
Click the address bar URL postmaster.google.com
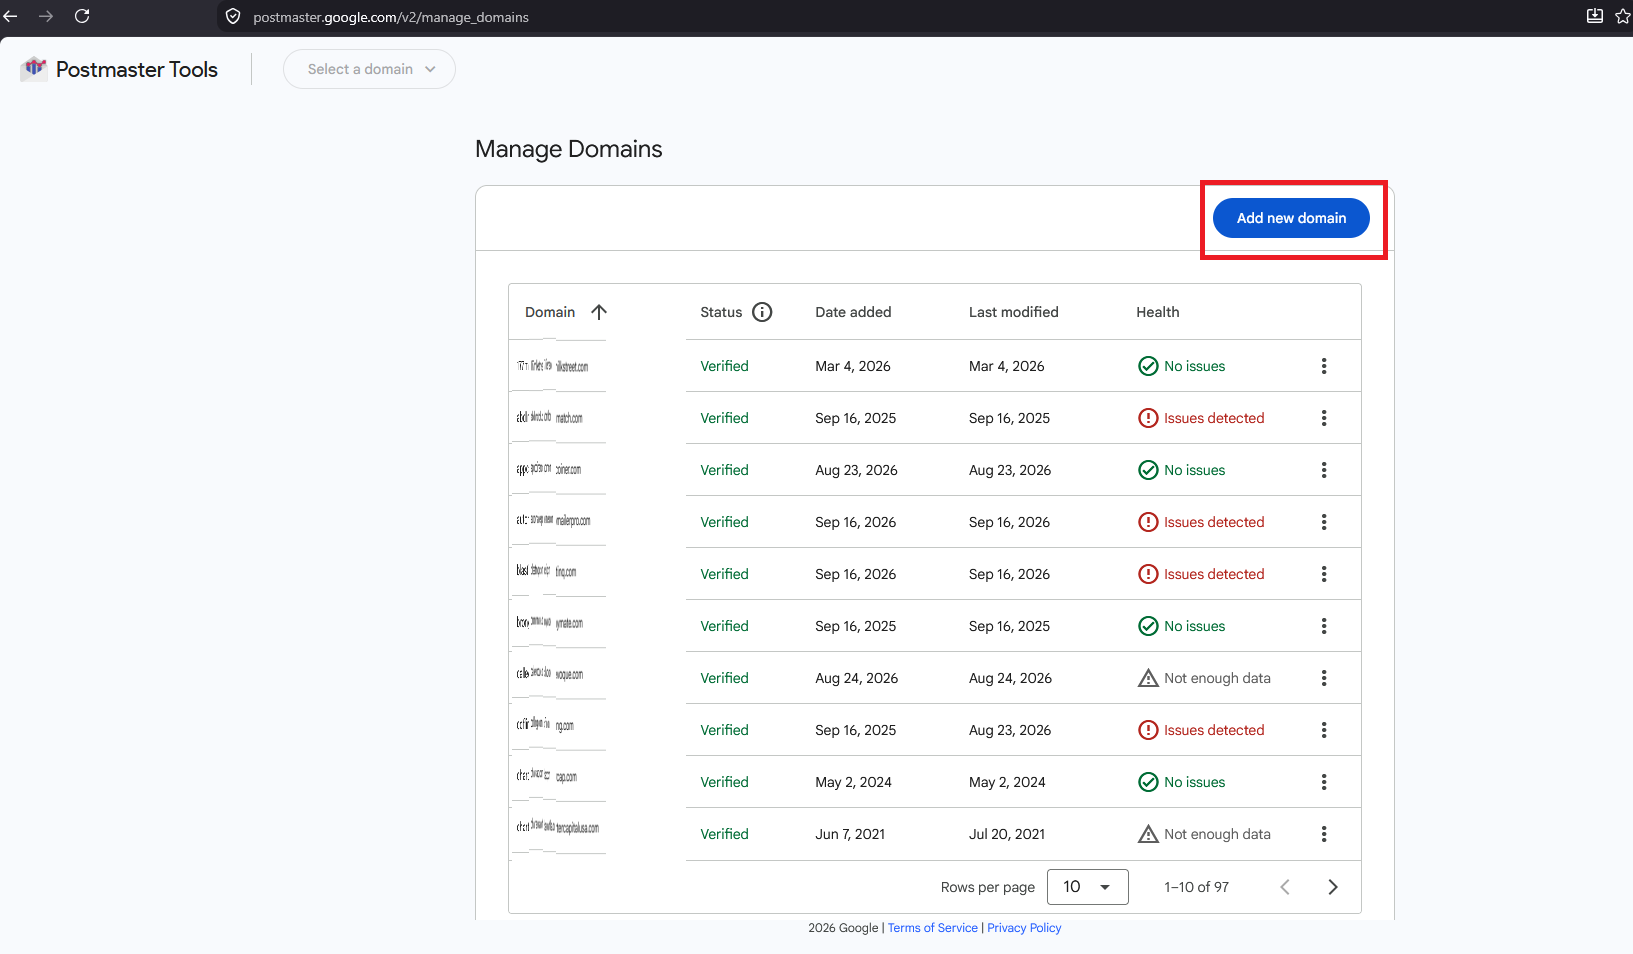pos(391,17)
